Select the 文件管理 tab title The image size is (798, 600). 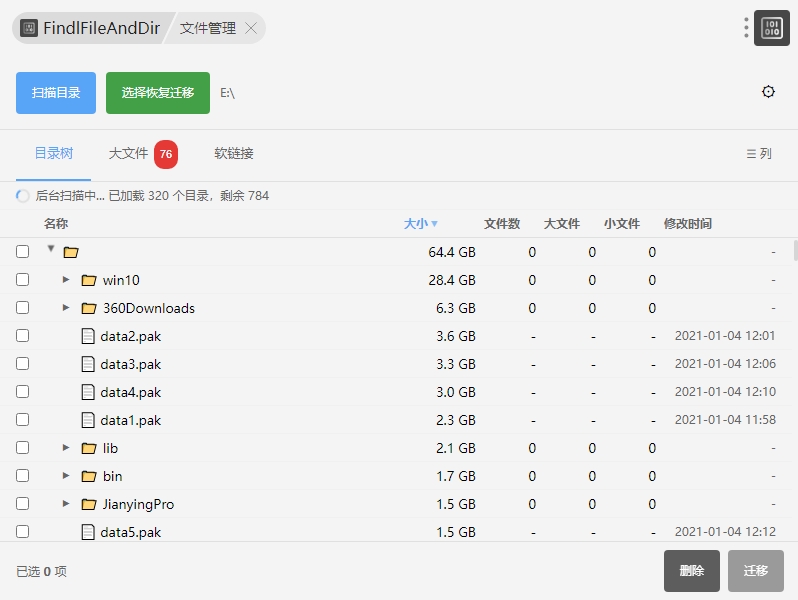point(208,28)
